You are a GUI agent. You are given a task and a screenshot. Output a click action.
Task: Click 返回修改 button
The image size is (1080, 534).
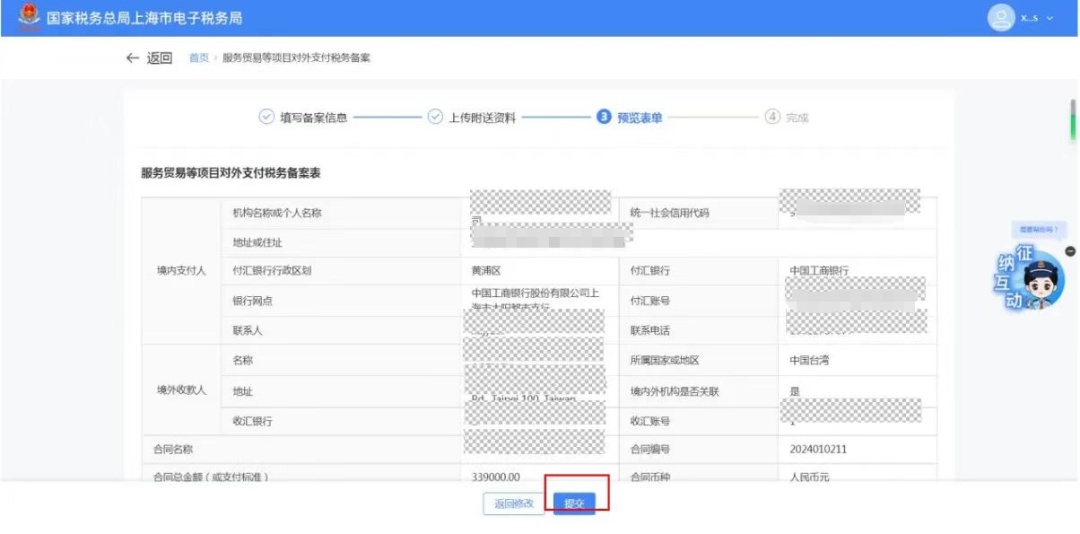(x=514, y=504)
